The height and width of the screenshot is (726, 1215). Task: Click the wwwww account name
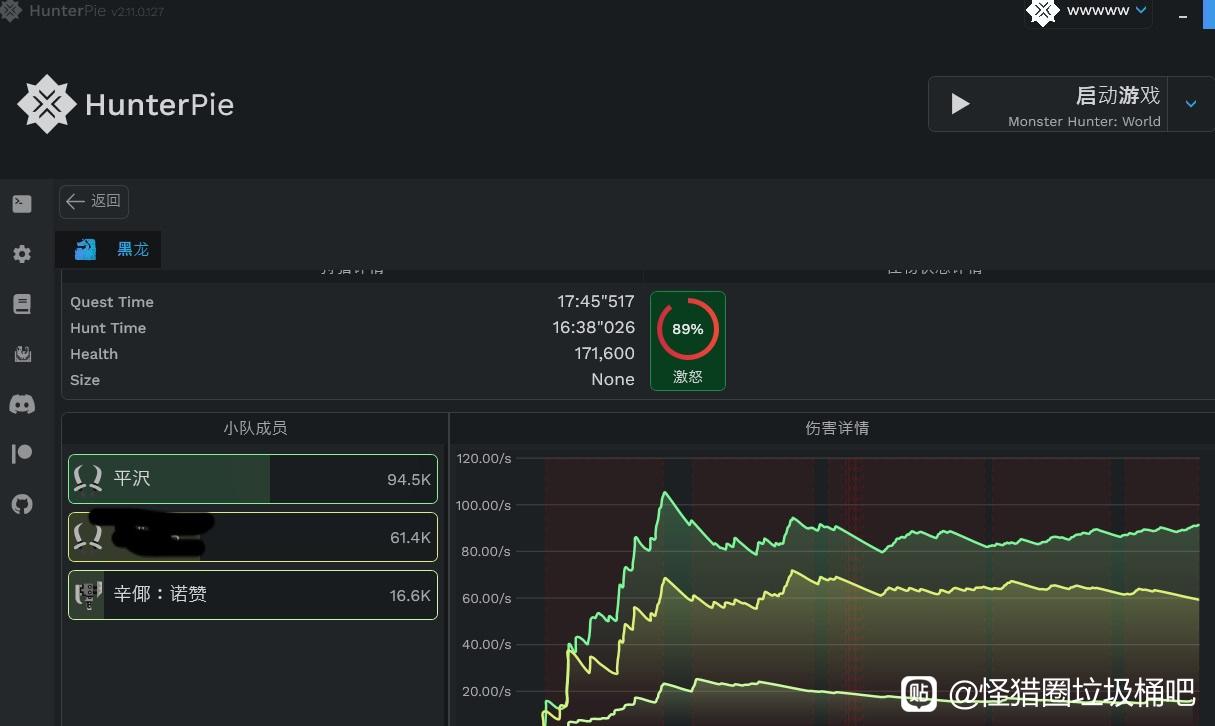1098,11
